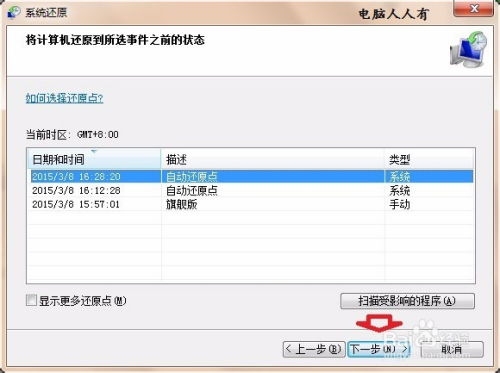Screen dimensions: 500x373
Task: Click the 扫描受影响的程序 button
Action: point(407,301)
